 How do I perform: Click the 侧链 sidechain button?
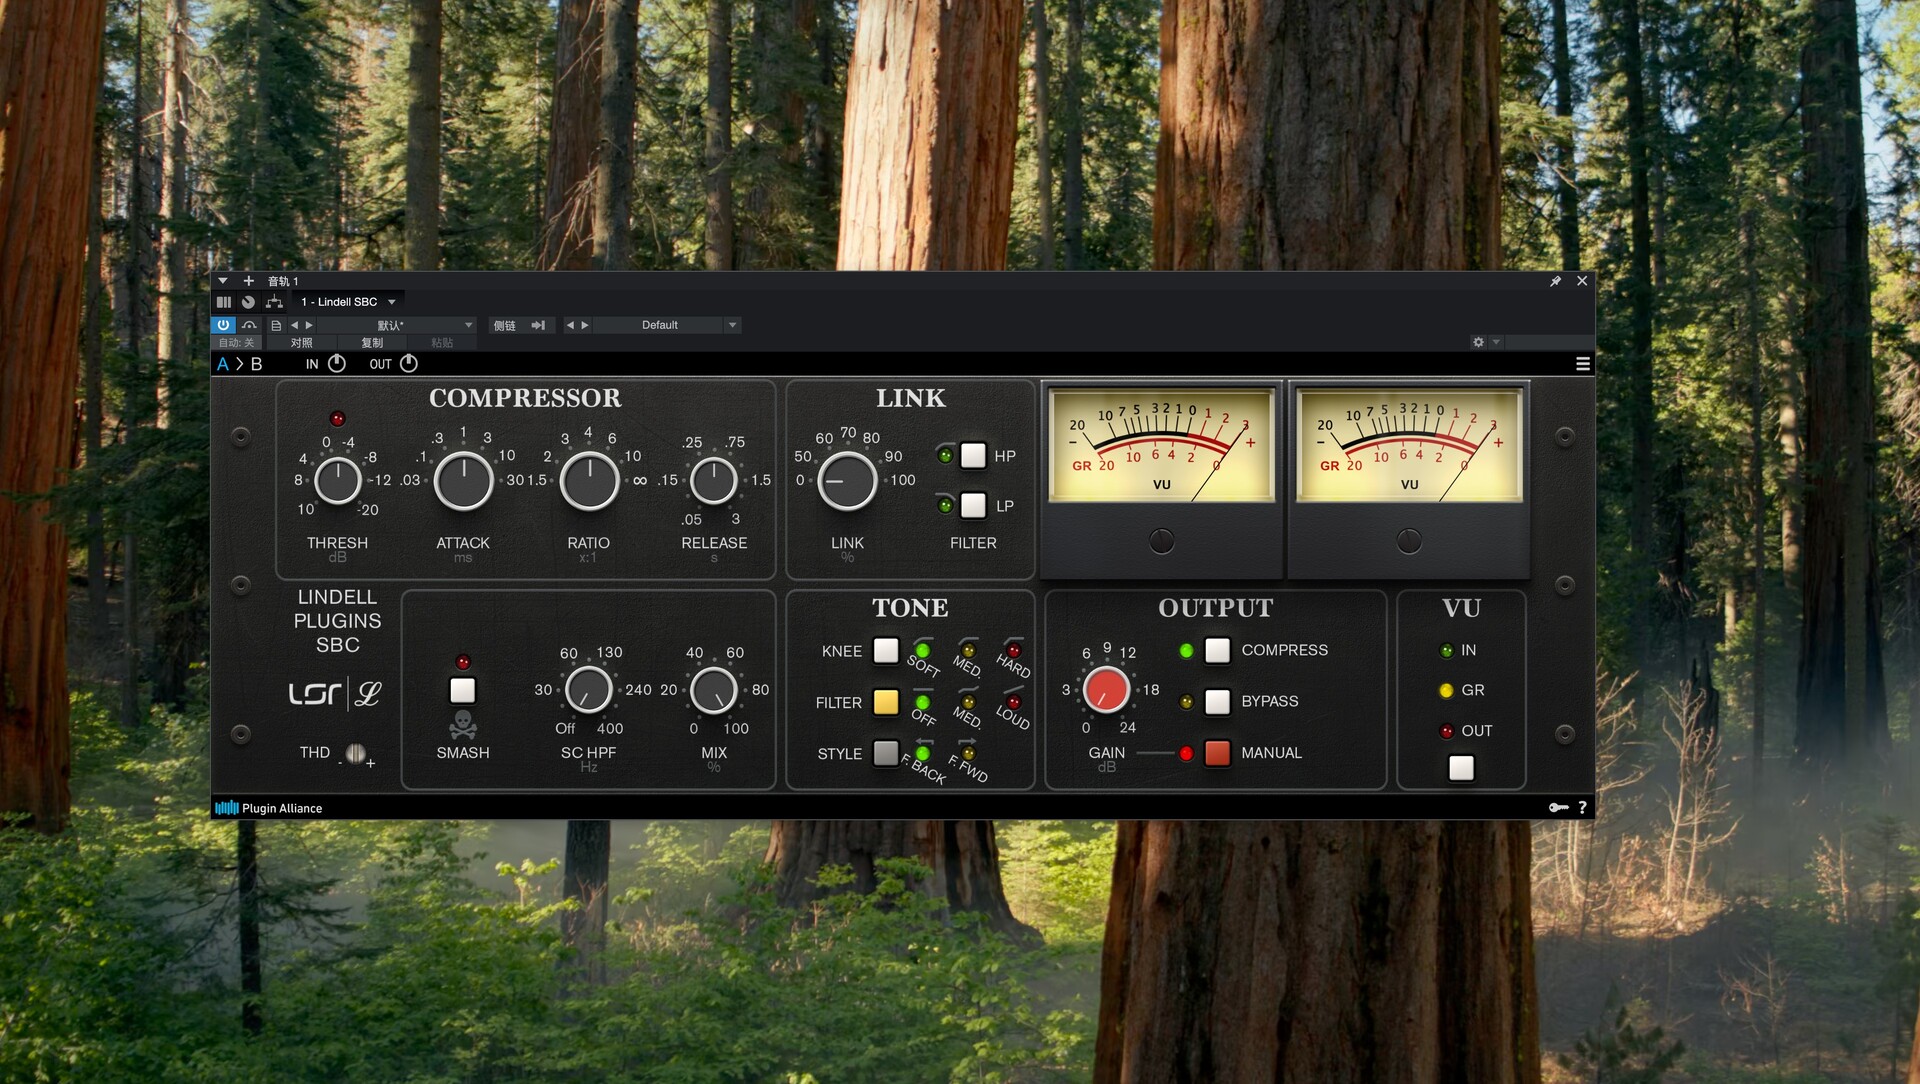505,325
